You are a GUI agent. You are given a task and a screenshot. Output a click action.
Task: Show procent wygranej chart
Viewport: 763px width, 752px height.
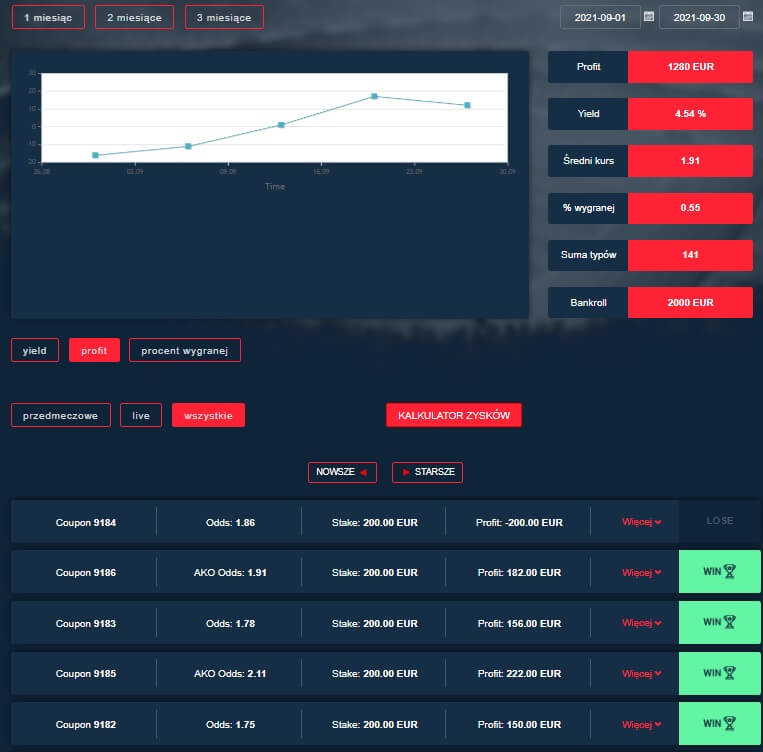(185, 350)
